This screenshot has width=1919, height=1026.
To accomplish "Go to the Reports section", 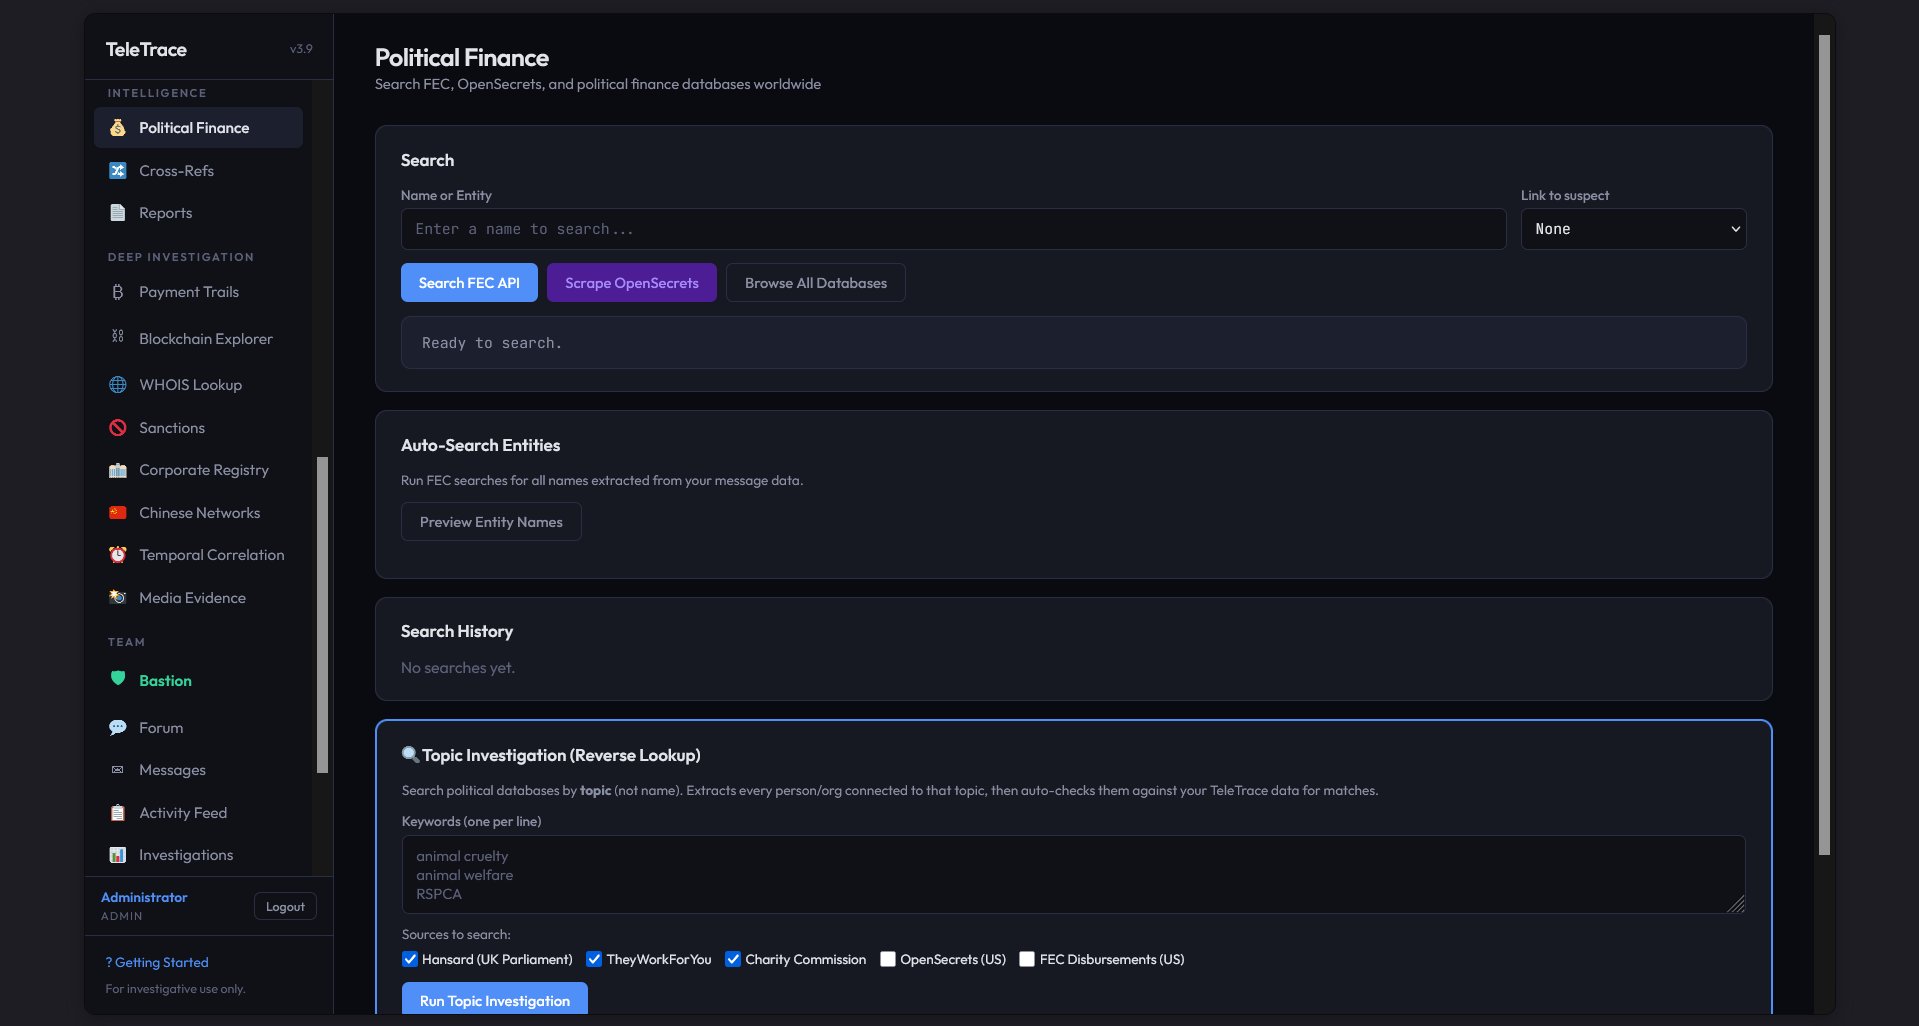I will click(x=165, y=213).
